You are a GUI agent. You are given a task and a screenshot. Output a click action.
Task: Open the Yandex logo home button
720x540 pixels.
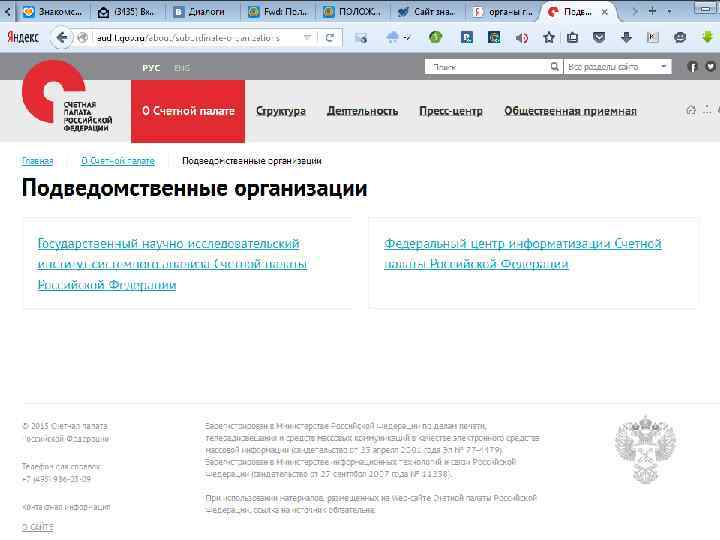coord(23,38)
